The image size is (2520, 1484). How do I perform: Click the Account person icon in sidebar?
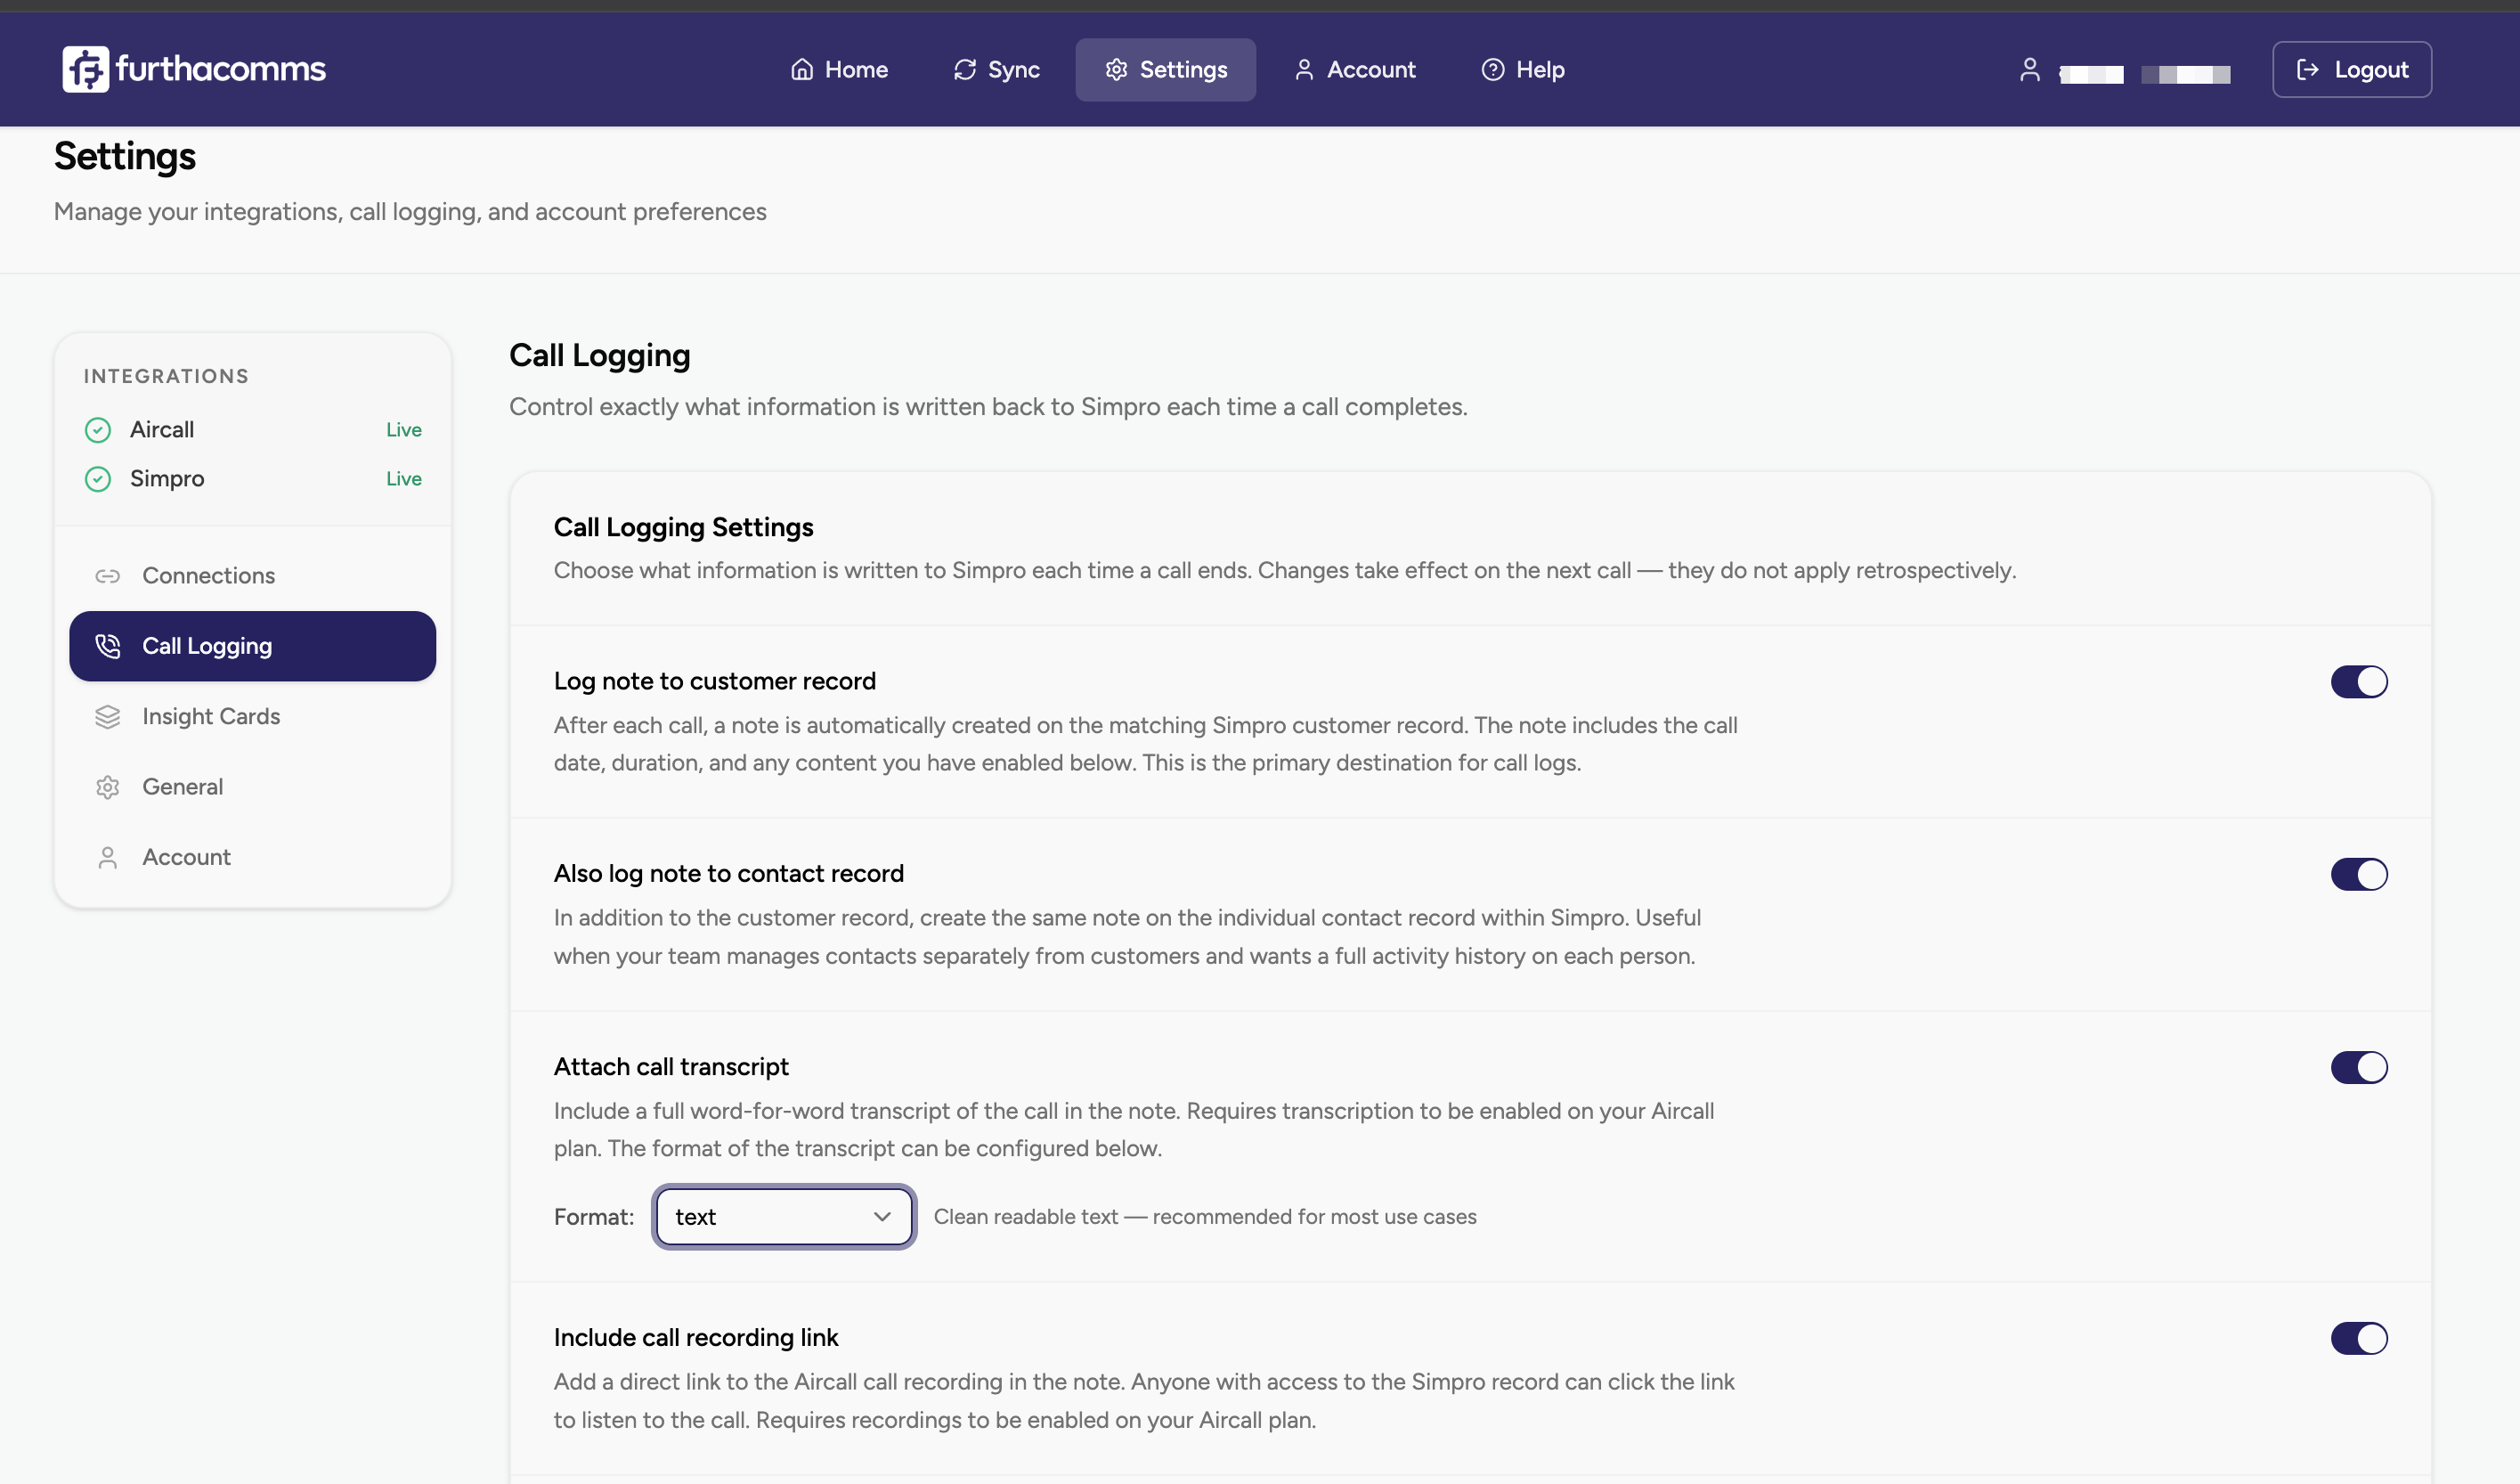[x=108, y=858]
